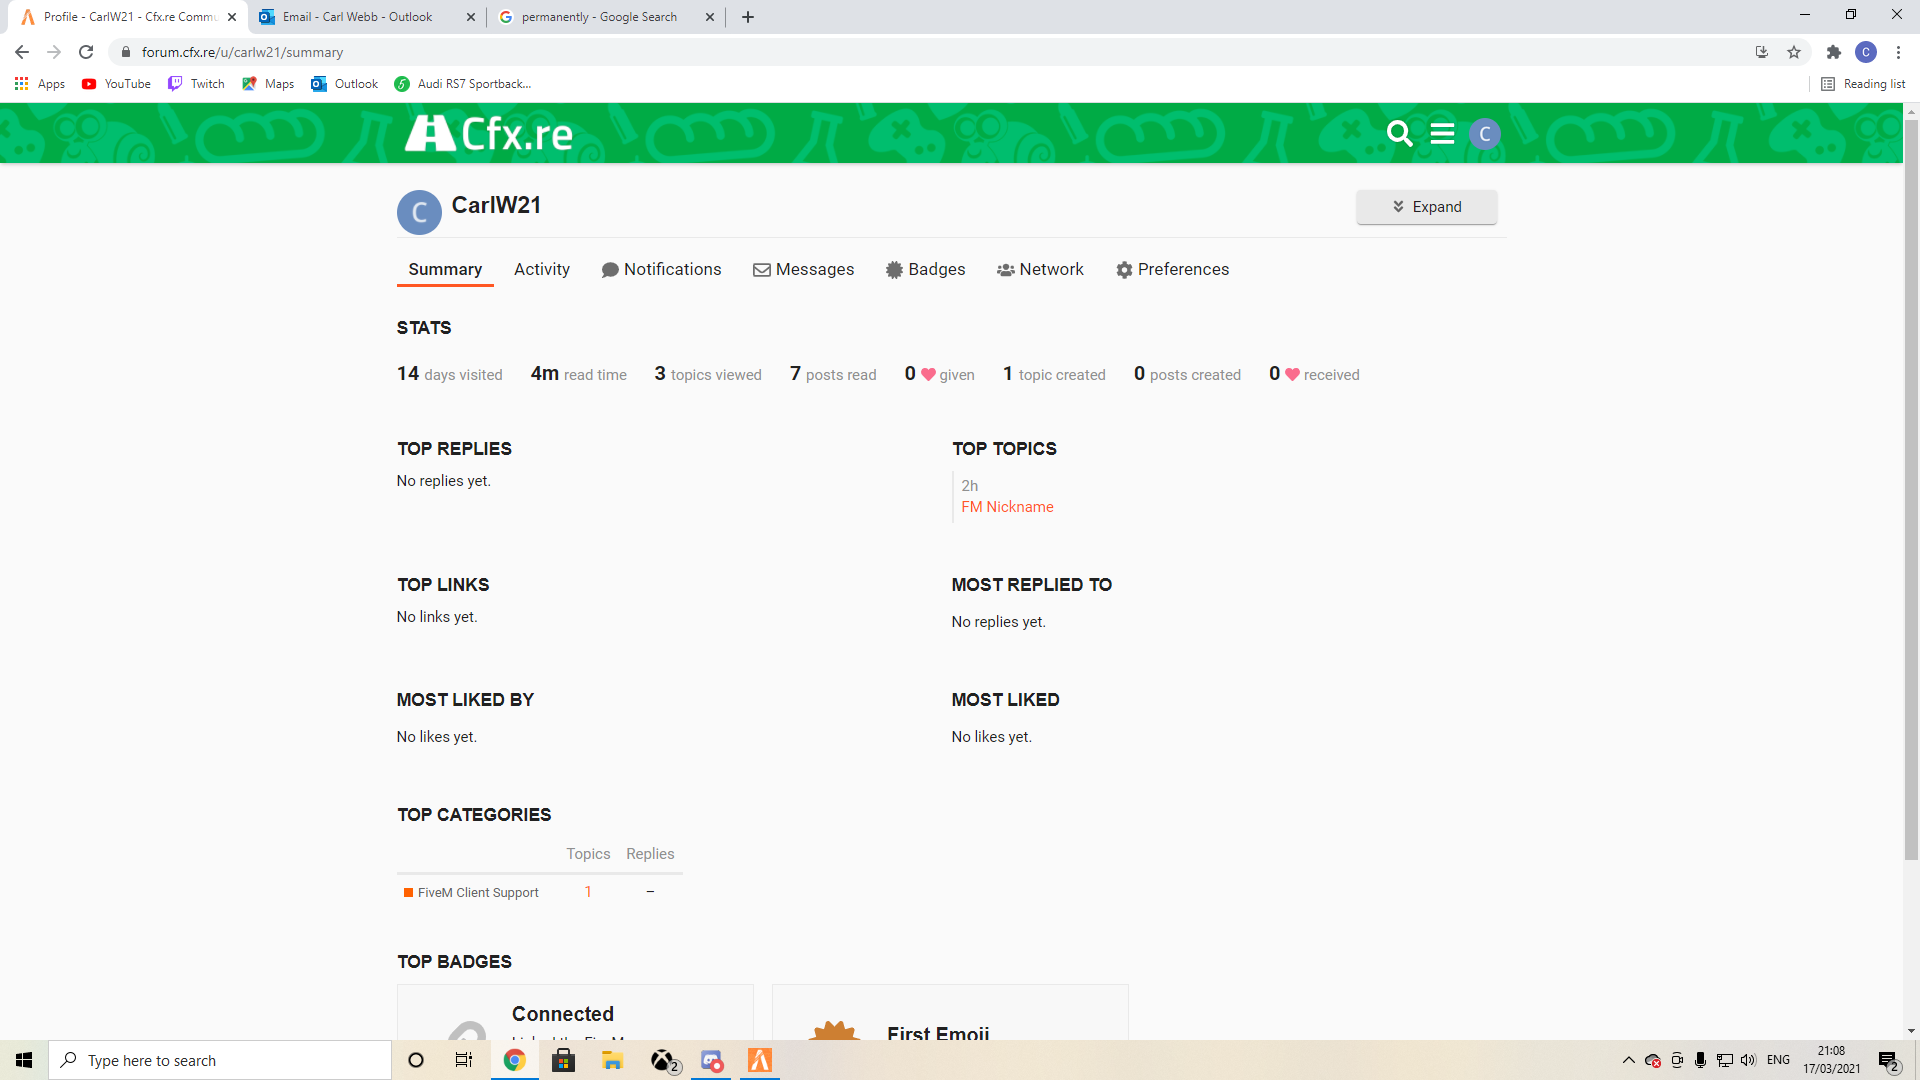Open the Windows Start menu
Screen dimensions: 1920x1080
[24, 1060]
